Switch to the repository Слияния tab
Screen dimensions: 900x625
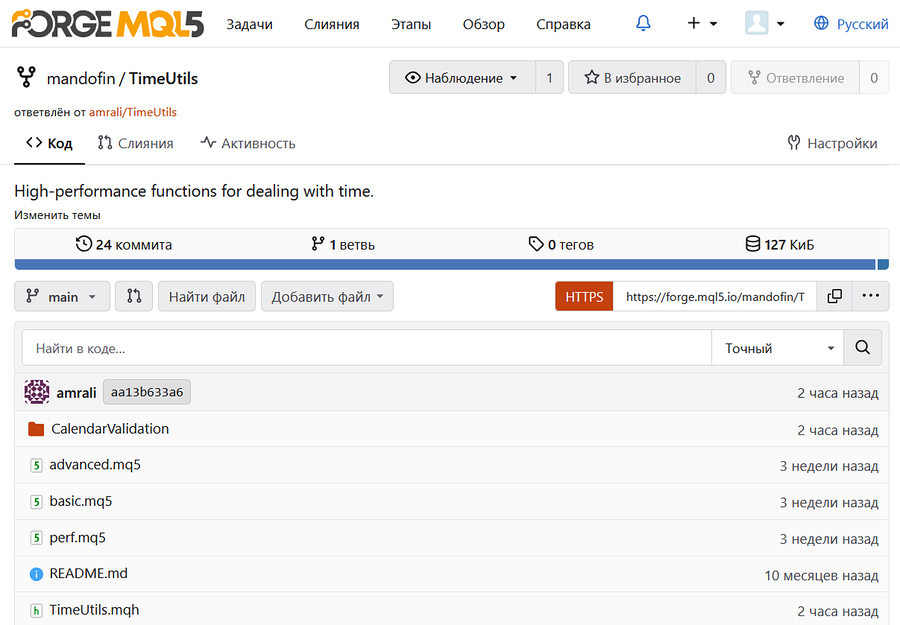pyautogui.click(x=135, y=143)
